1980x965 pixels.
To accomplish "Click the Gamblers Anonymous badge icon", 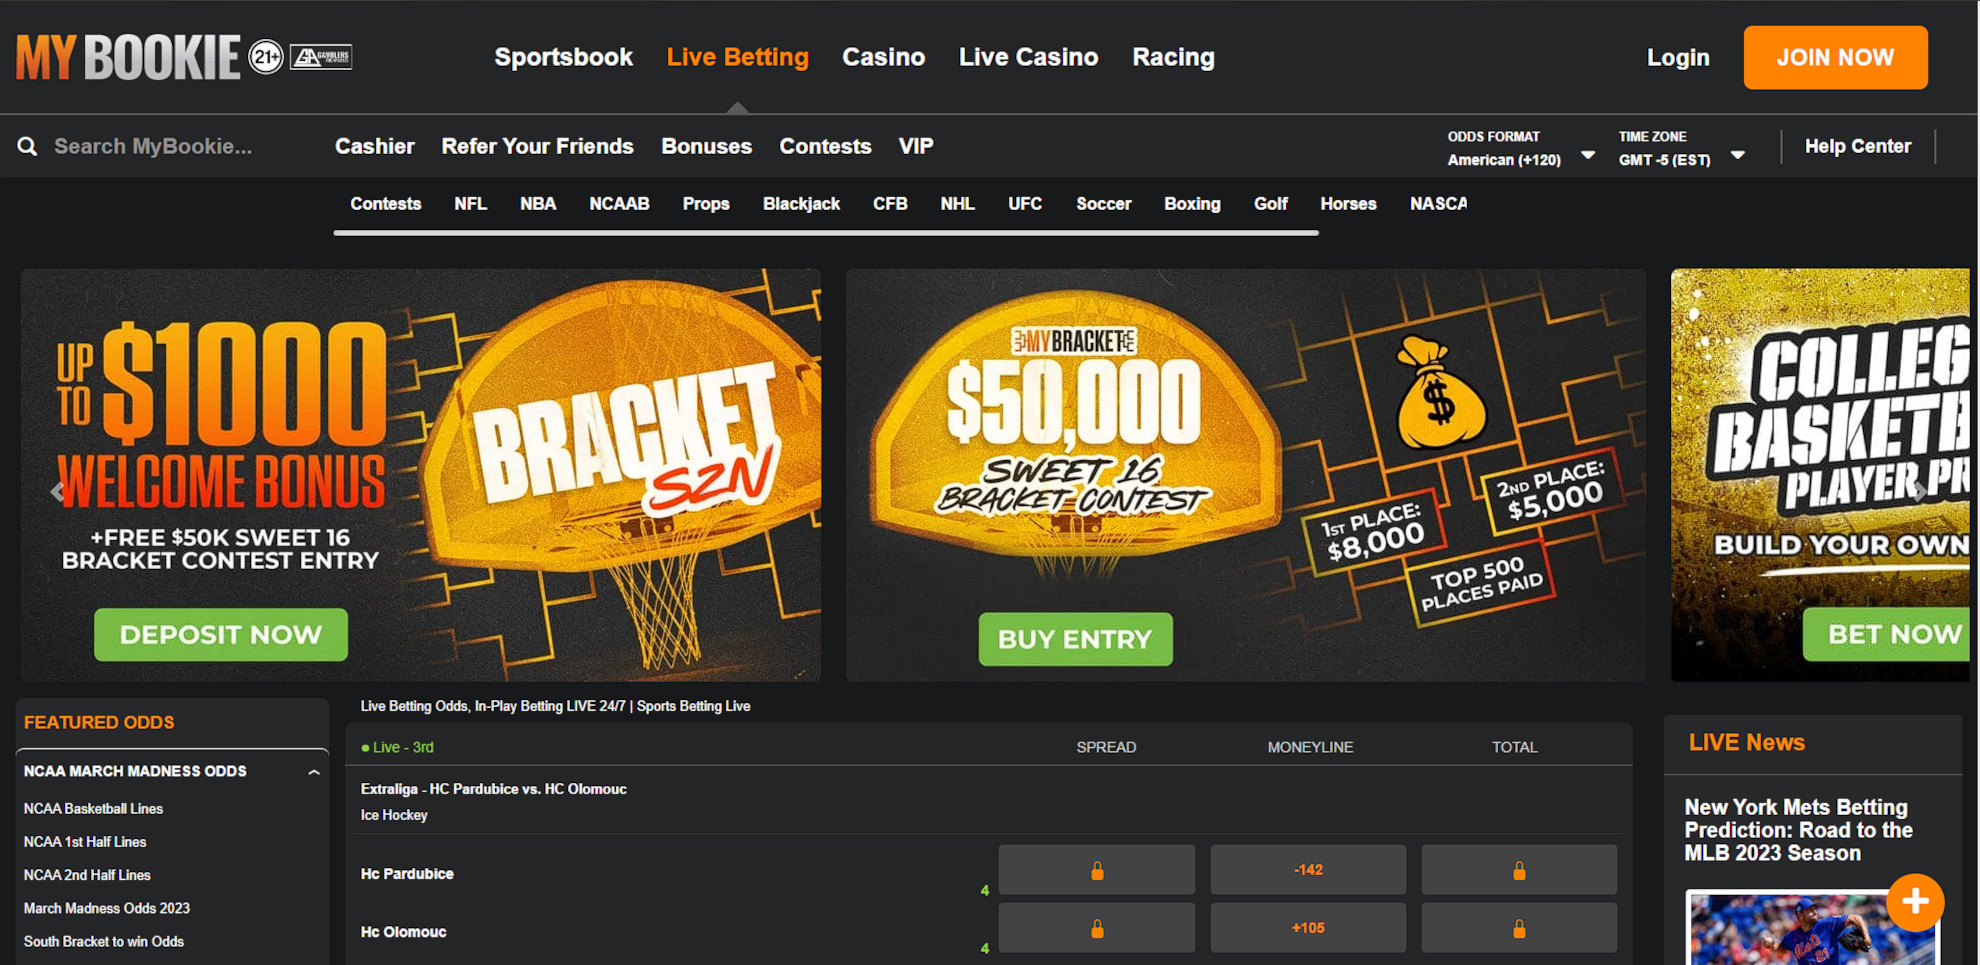I will [321, 58].
